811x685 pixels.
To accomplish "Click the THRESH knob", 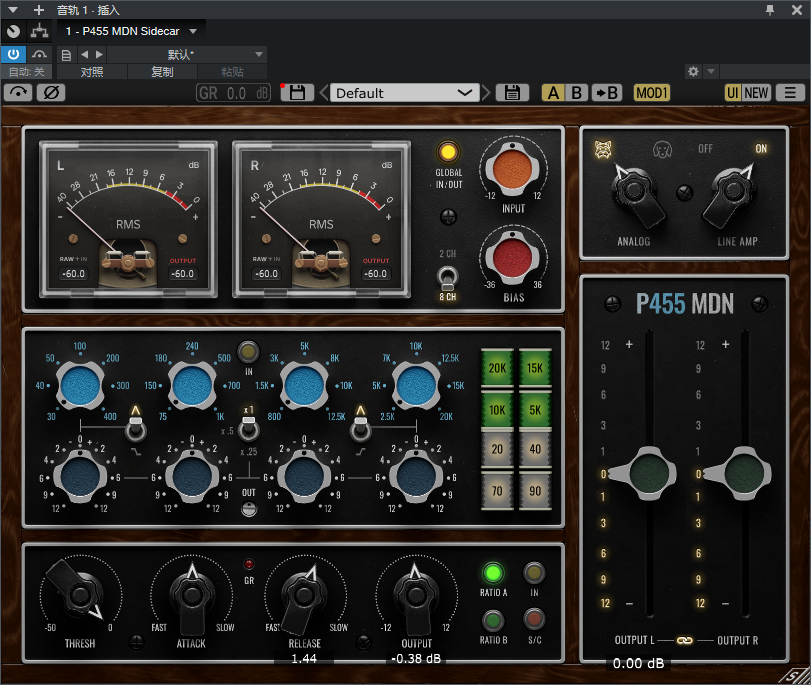I will (80, 595).
